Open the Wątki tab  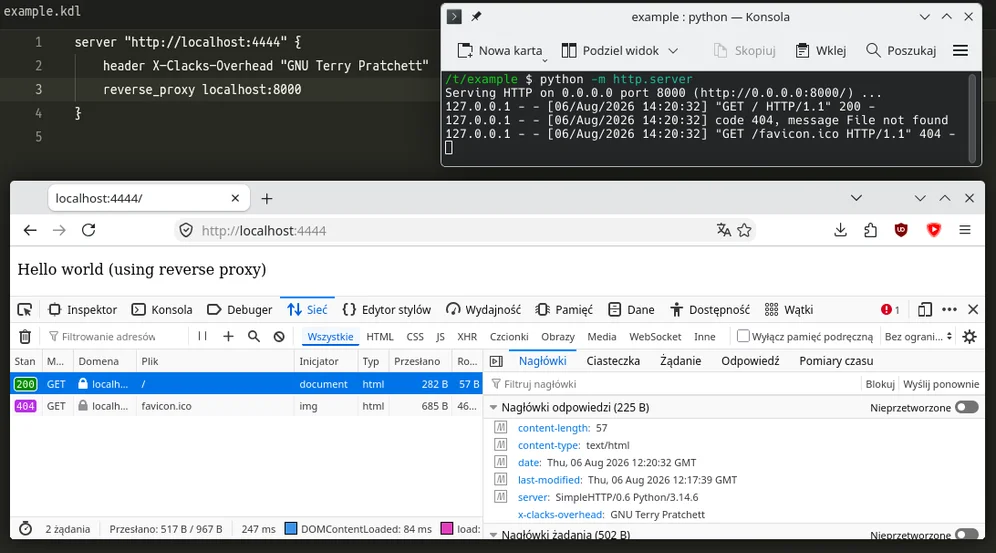789,310
